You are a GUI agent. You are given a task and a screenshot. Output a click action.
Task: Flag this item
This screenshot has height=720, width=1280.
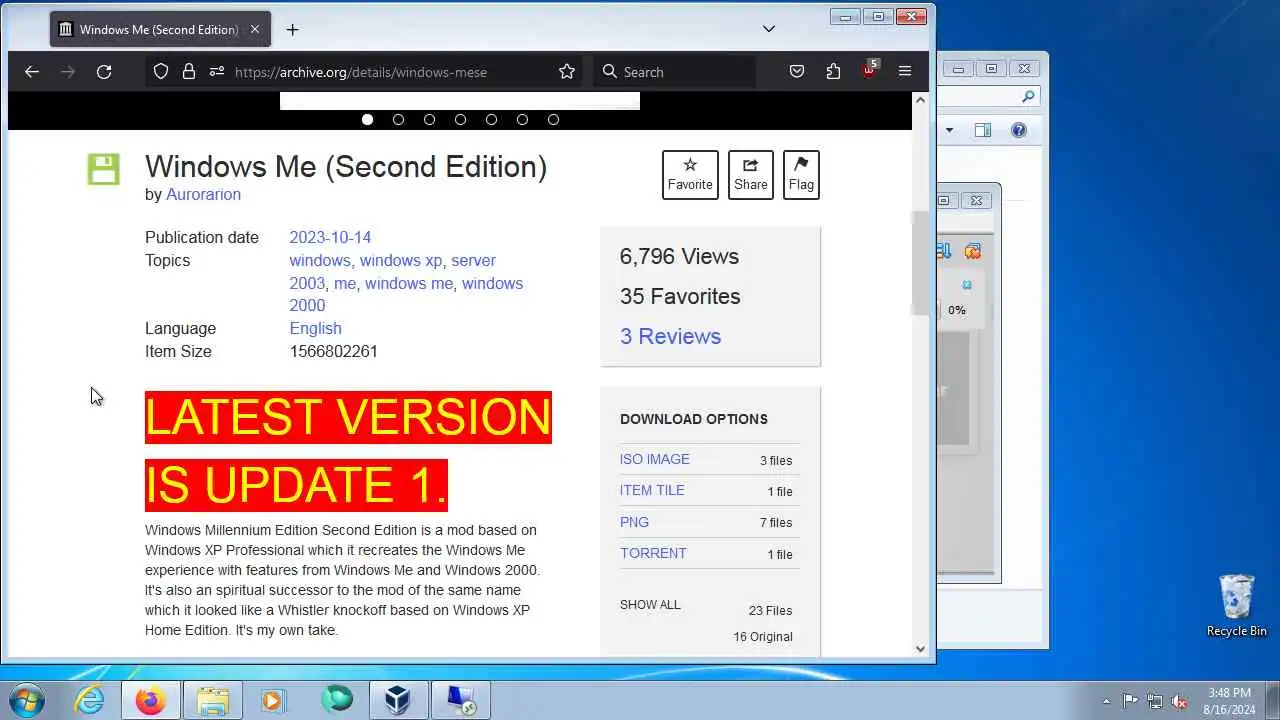tap(801, 175)
